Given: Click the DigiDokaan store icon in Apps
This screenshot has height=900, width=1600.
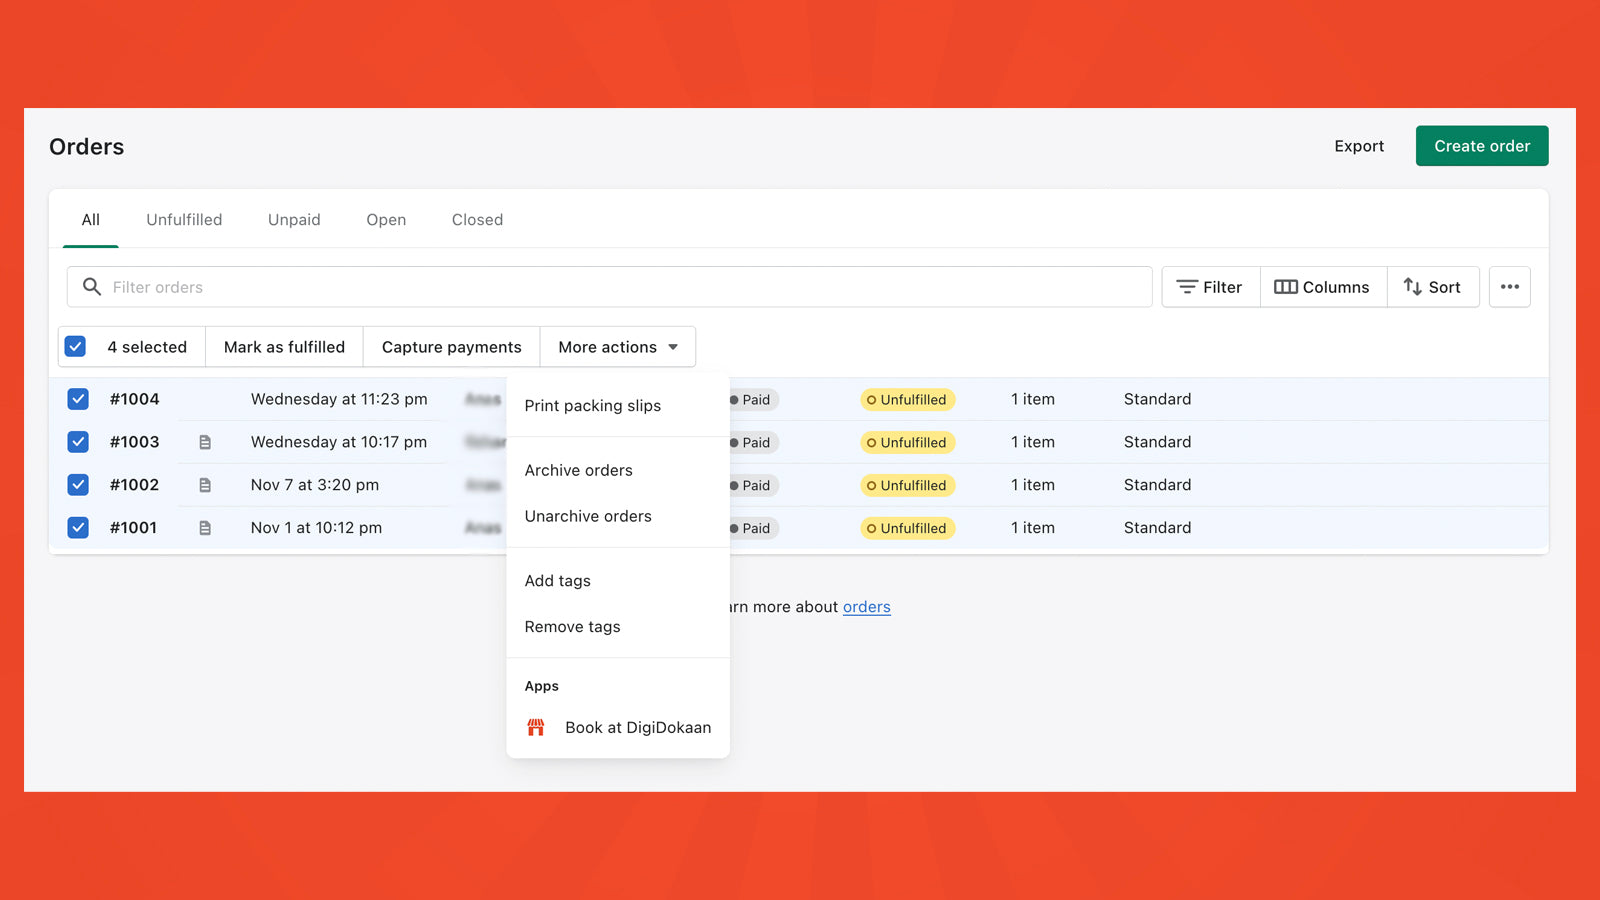Looking at the screenshot, I should (x=536, y=727).
